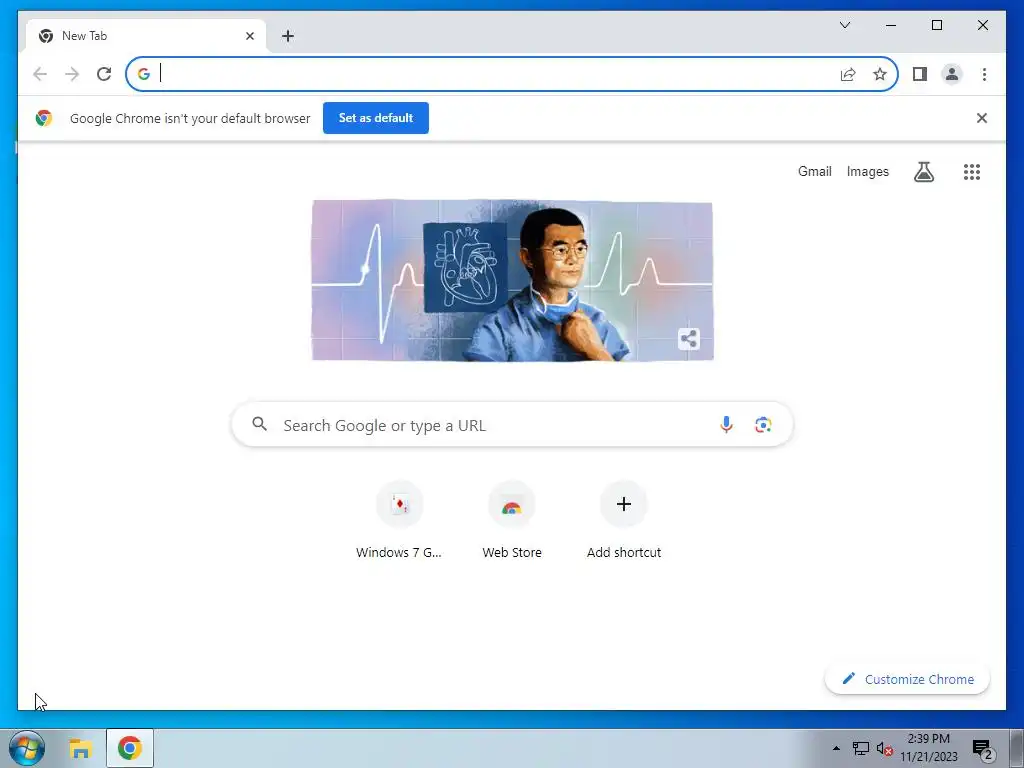The width and height of the screenshot is (1024, 768).
Task: Open Chrome's three-dot menu
Action: click(984, 74)
